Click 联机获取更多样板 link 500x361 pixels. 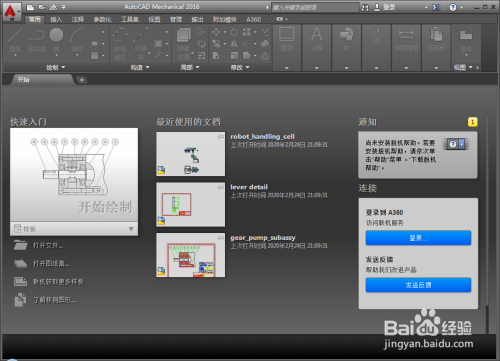pos(58,282)
